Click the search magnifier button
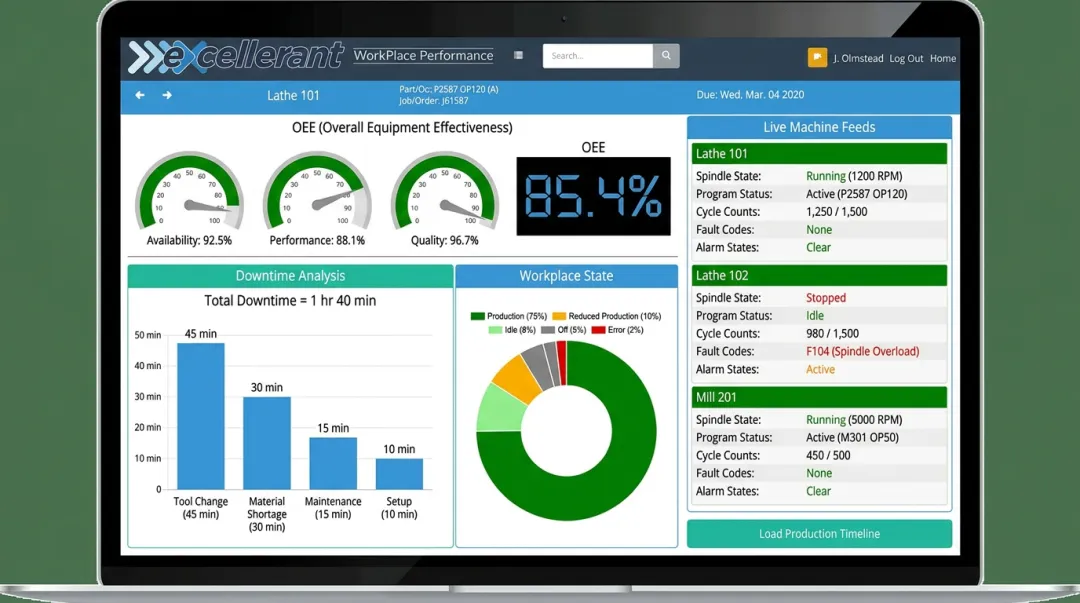Viewport: 1080px width, 603px height. 666,56
